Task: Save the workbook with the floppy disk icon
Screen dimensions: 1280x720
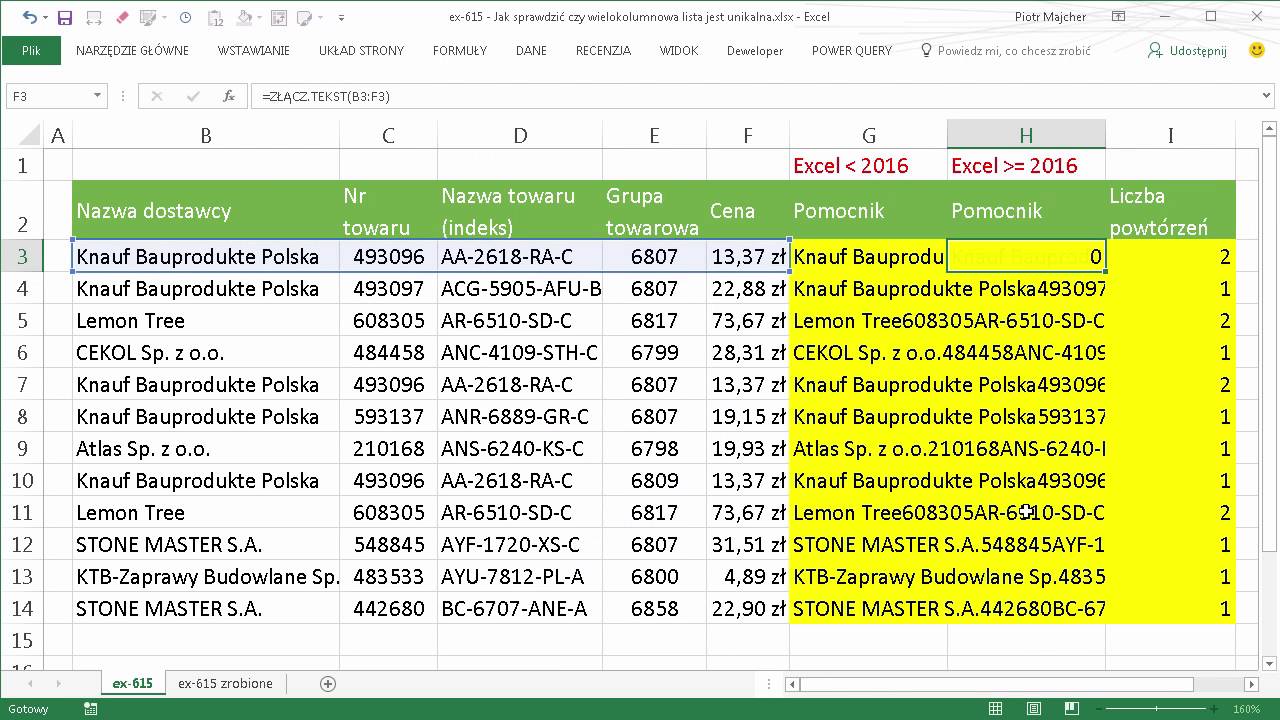Action: coord(65,17)
